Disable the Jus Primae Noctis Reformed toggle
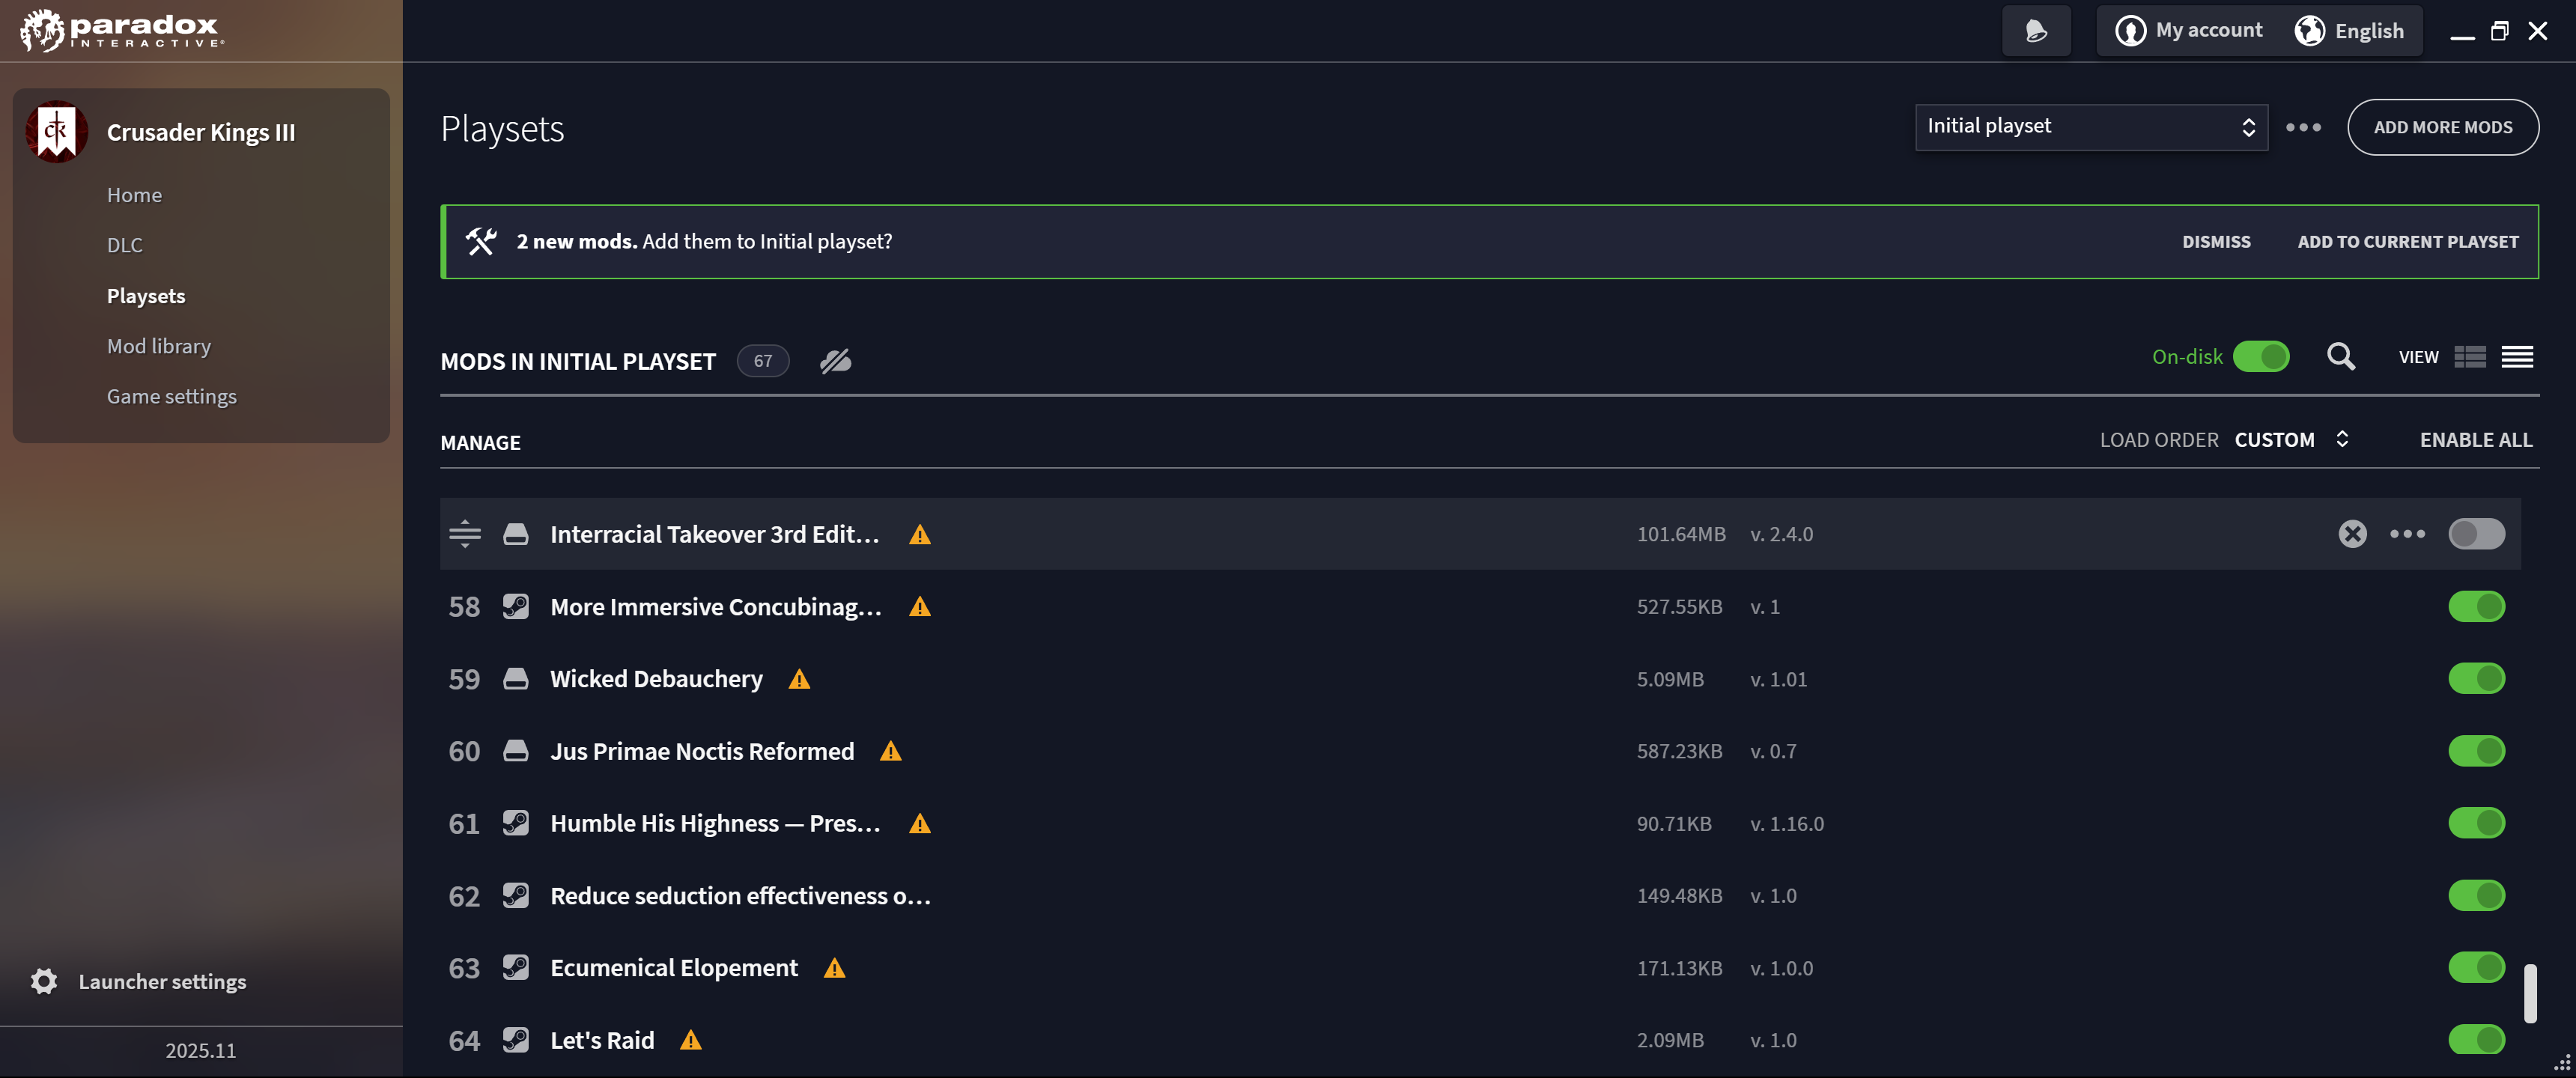 pos(2476,751)
